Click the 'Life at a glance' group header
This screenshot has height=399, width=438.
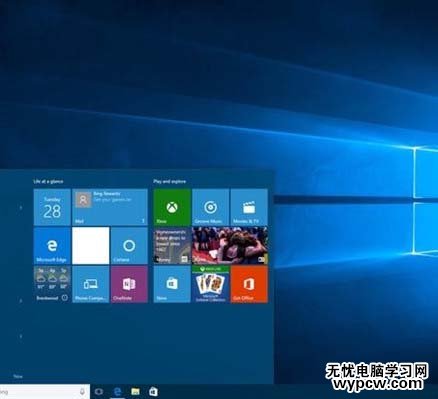pos(48,181)
